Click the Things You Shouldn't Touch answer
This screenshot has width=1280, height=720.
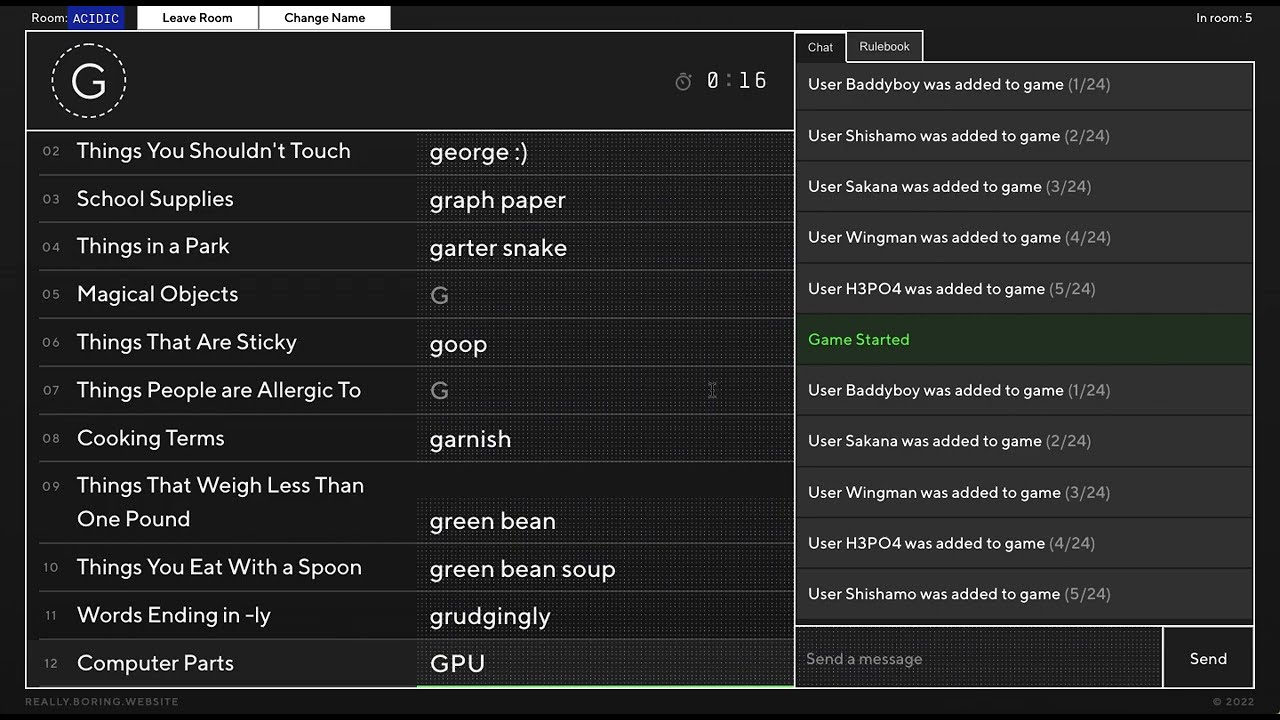click(604, 152)
